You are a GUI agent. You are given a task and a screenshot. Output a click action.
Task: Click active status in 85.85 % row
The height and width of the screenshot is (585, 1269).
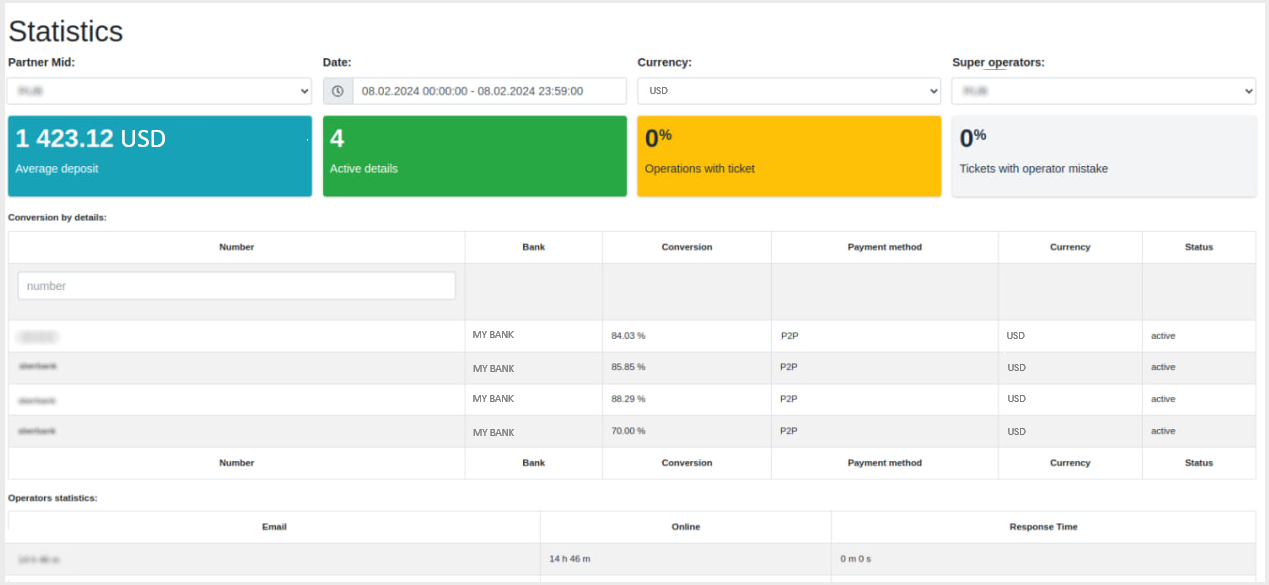[x=1163, y=367]
